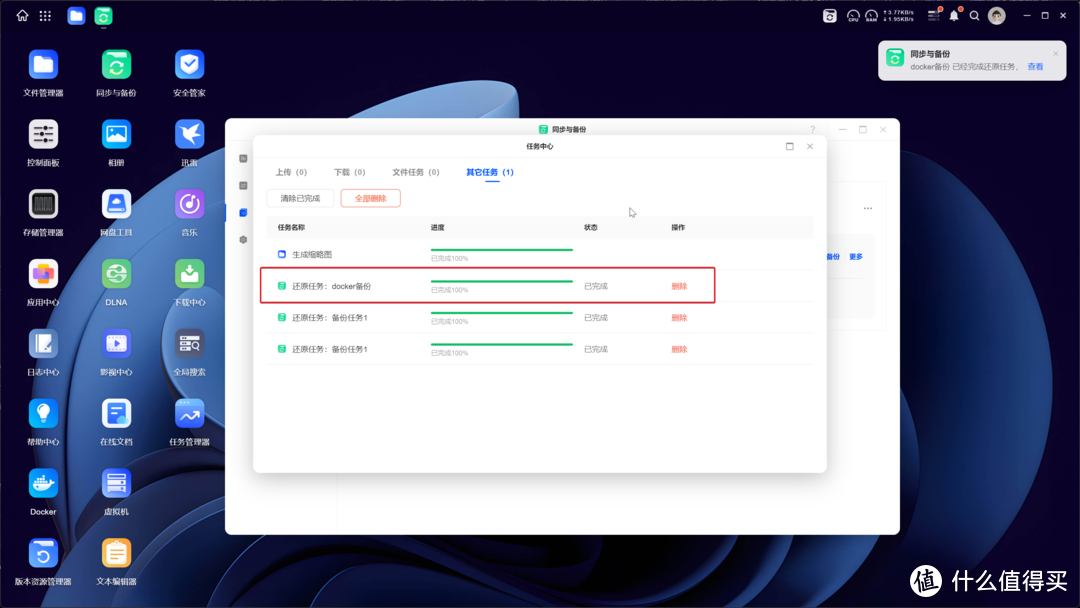The width and height of the screenshot is (1080, 608).
Task: Click 查看 in the notification popup
Action: [1035, 67]
